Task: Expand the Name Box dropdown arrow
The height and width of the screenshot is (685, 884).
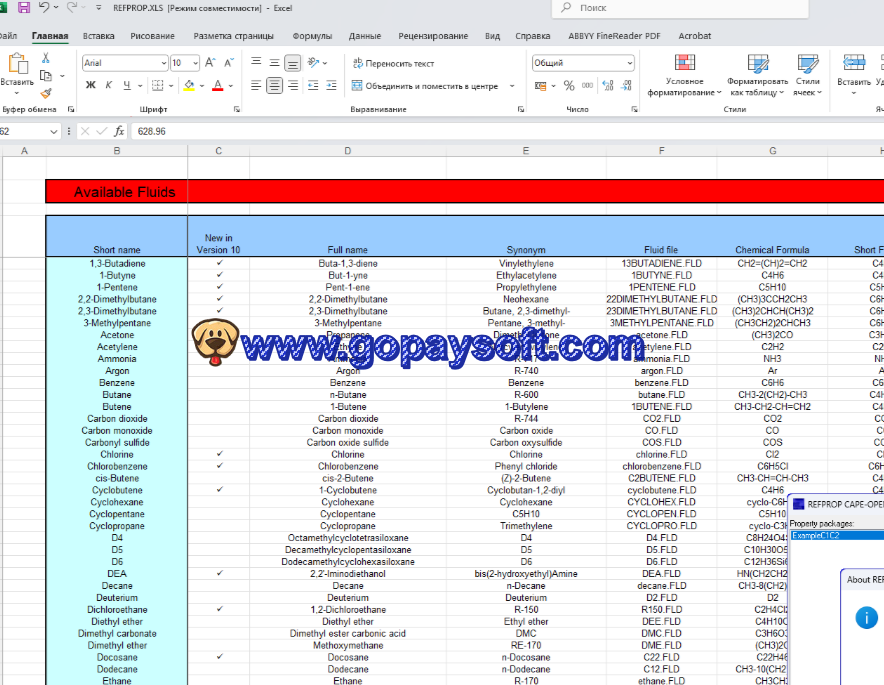Action: coord(54,131)
